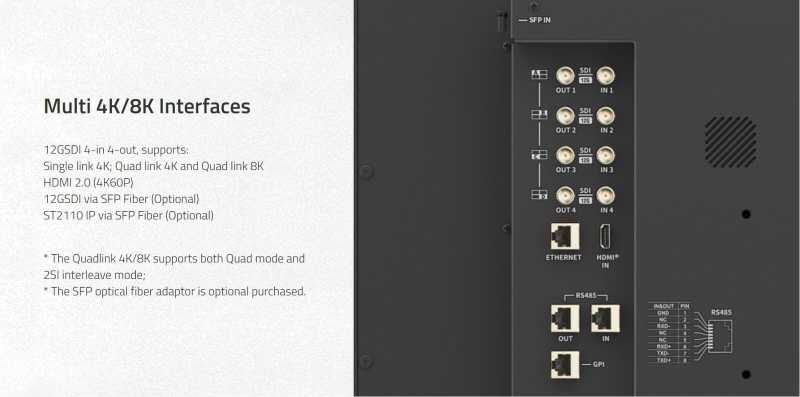Choose the SDI IN 4 connector
Screen dimensions: 800x397
click(606, 195)
